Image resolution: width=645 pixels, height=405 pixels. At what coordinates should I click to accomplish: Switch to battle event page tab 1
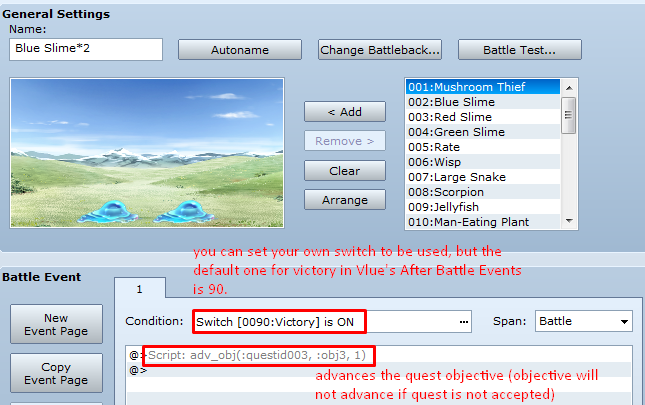click(x=140, y=289)
